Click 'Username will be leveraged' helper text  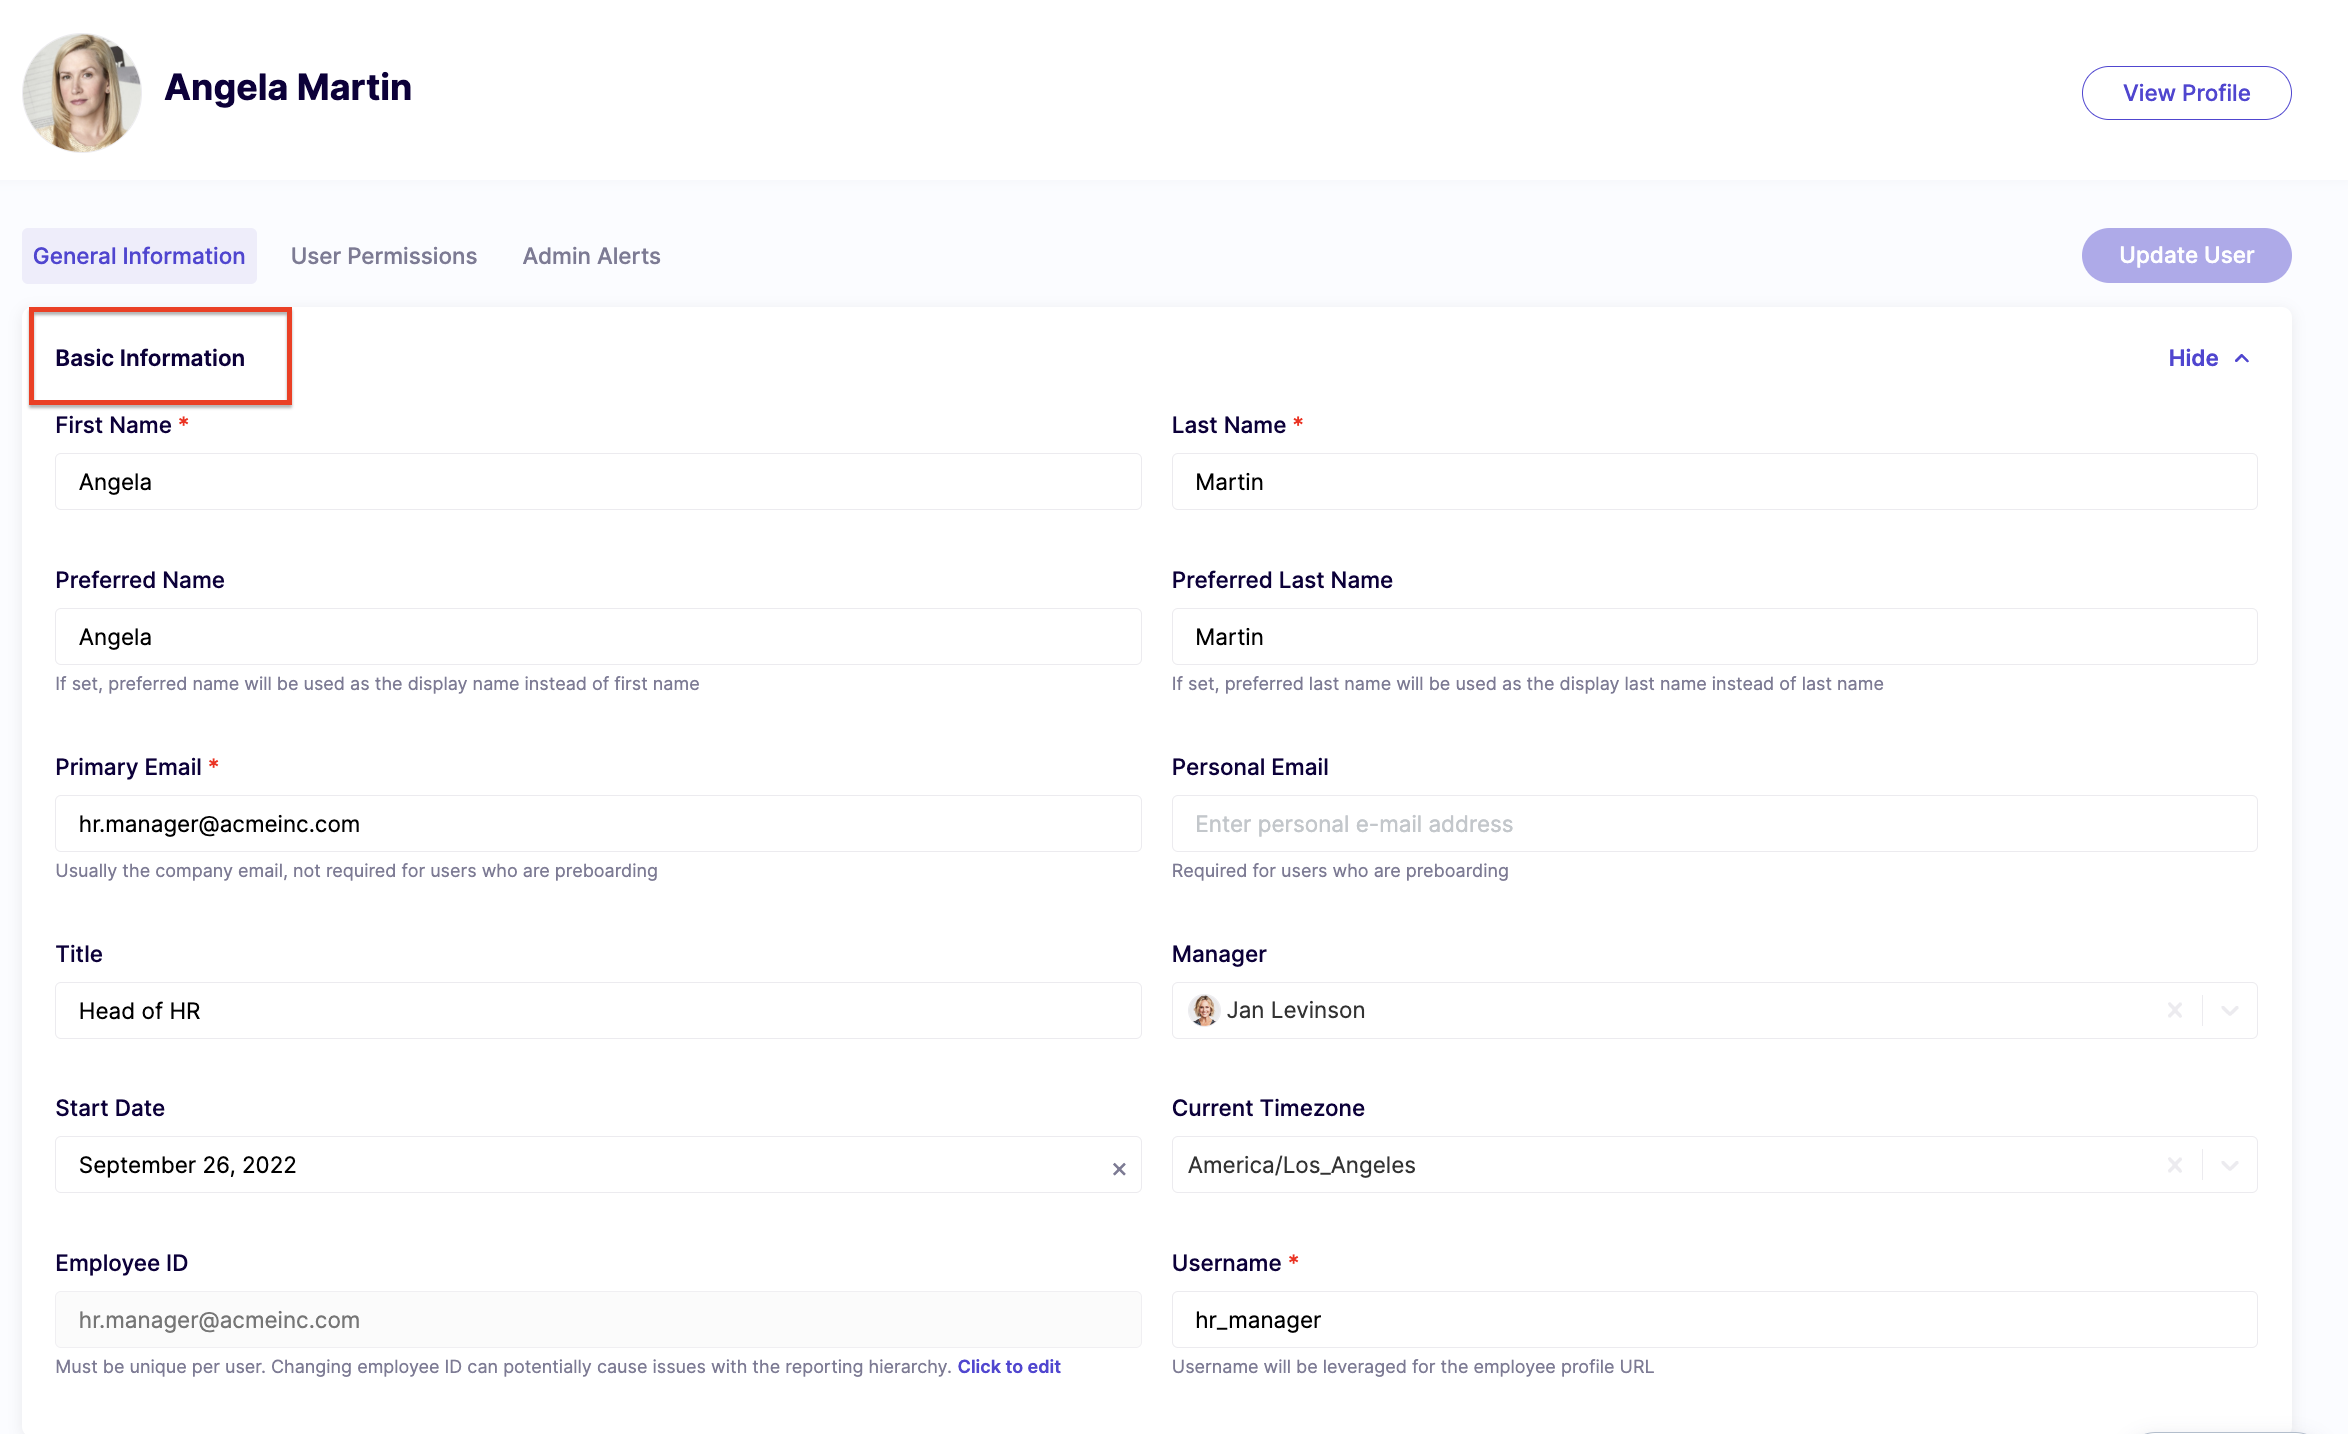tap(1413, 1367)
